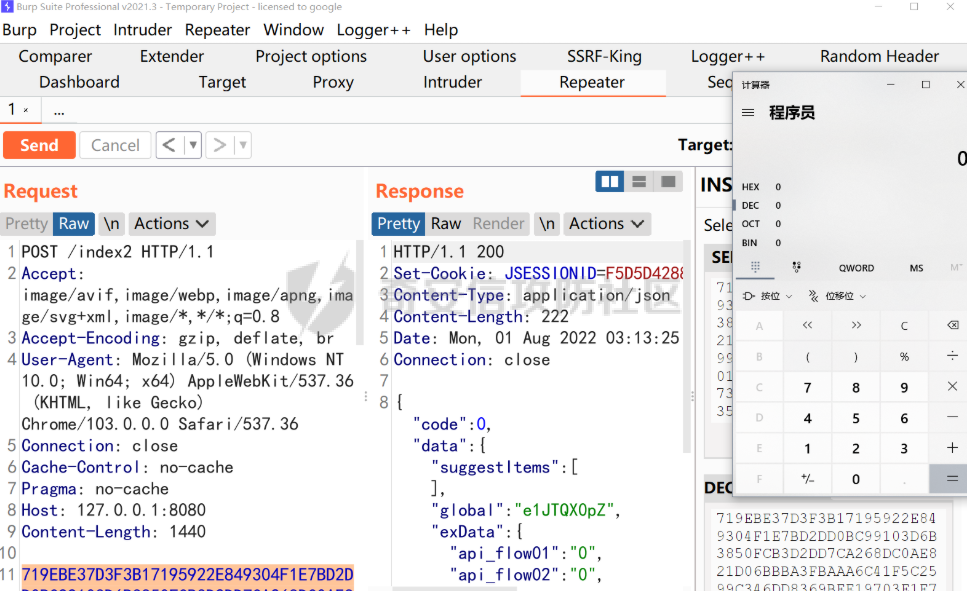
Task: Open Response Actions dropdown
Action: pyautogui.click(x=607, y=223)
